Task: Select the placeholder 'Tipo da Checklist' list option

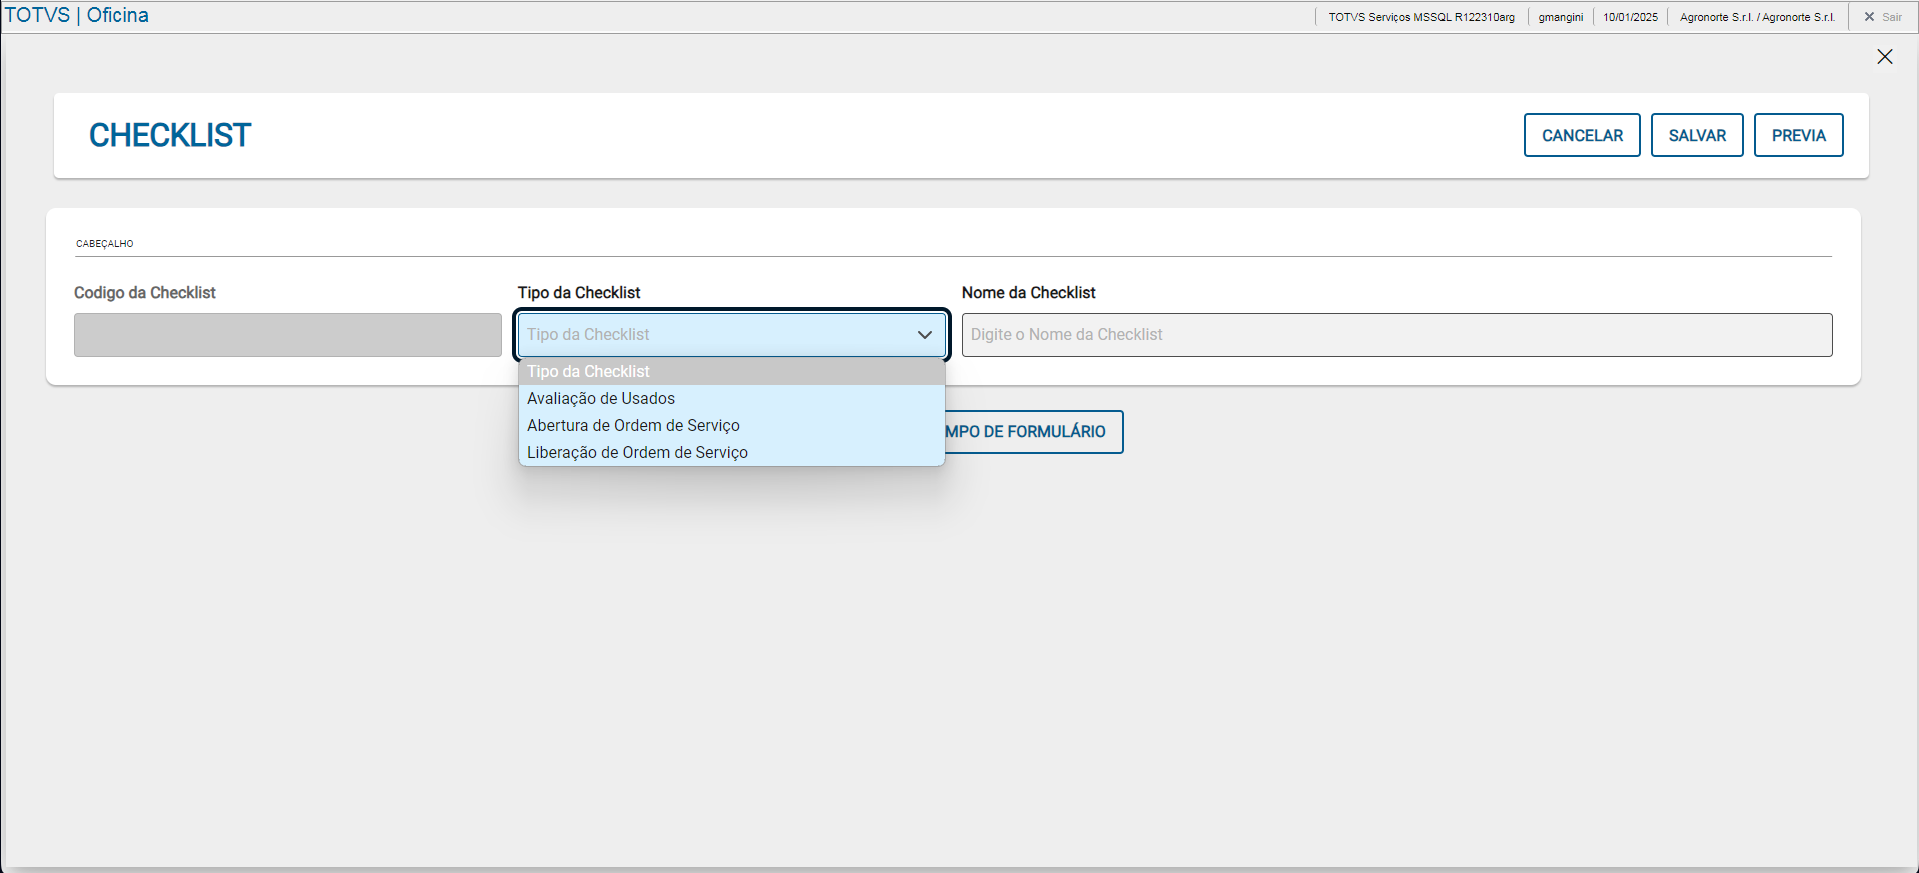Action: pyautogui.click(x=588, y=372)
